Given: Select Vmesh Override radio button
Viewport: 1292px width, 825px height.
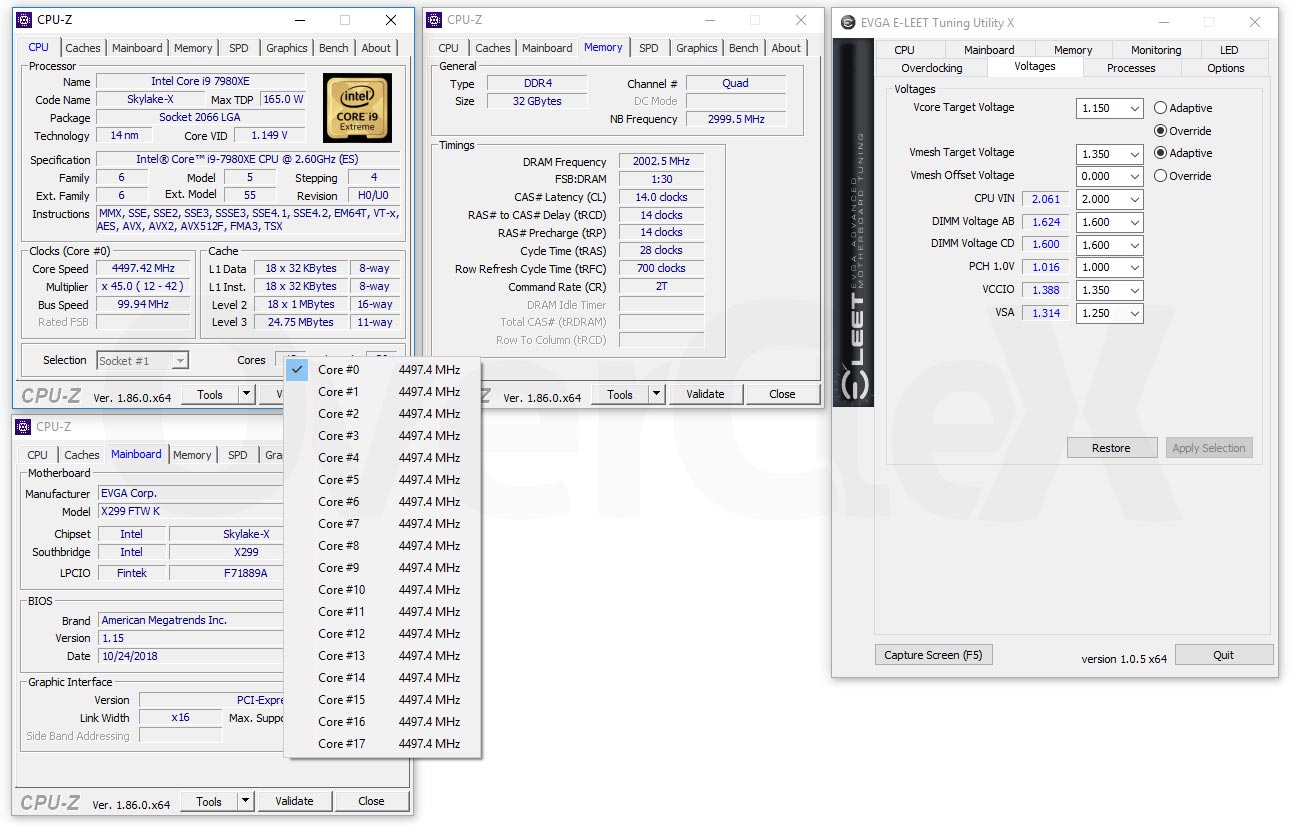Looking at the screenshot, I should click(1161, 176).
